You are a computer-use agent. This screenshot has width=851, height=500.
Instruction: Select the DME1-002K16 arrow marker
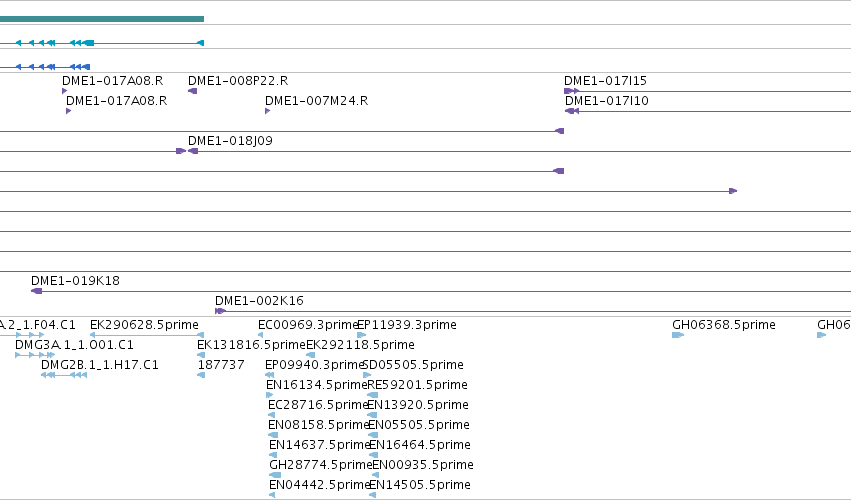220,312
